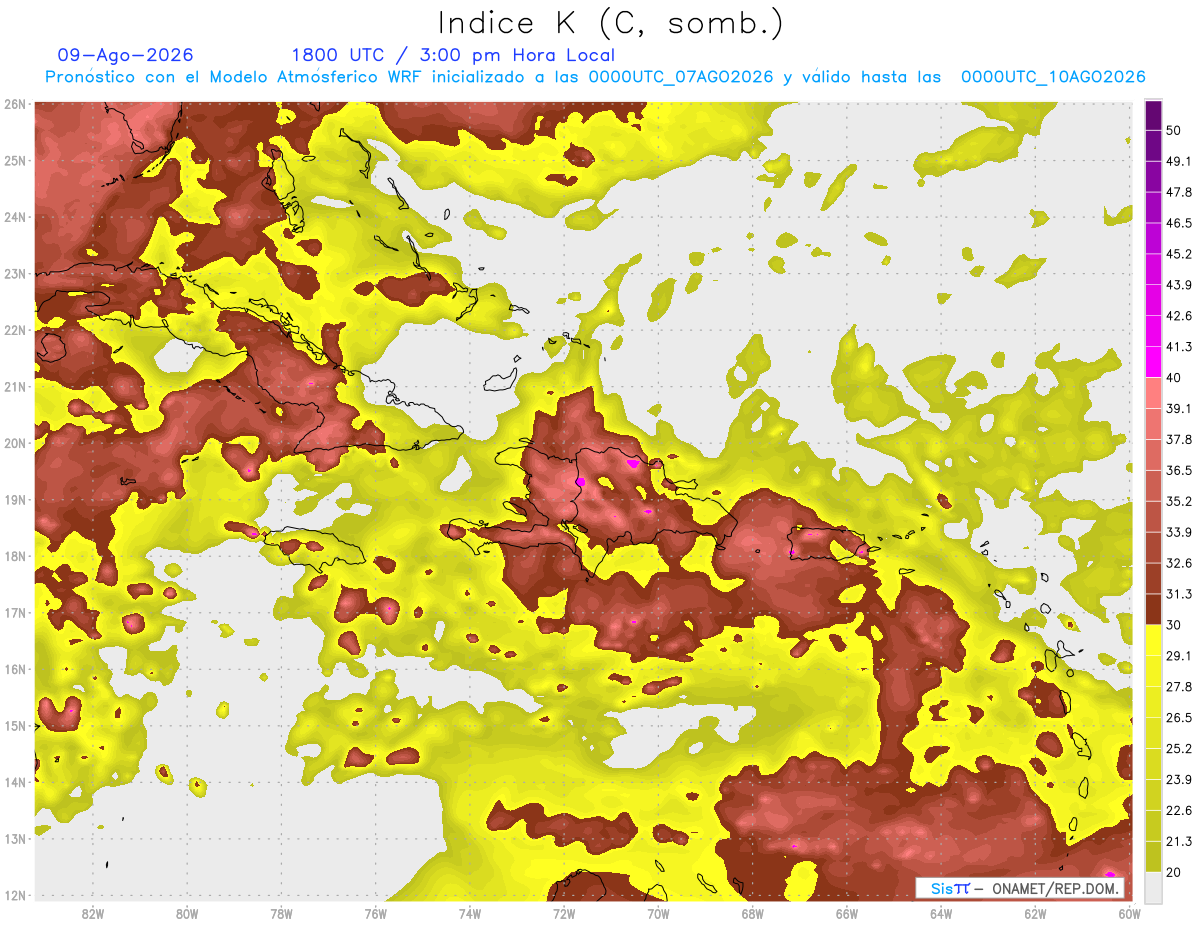Viewport: 1200px width, 927px height.
Task: Click the "24N" latitude axis label
Action: click(15, 217)
